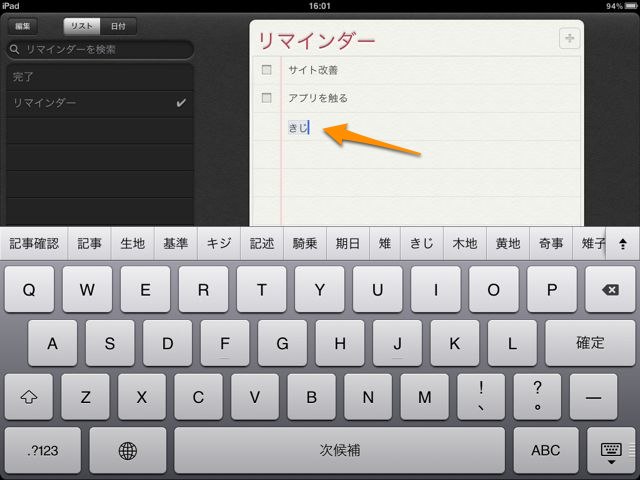Choose katakana candidate キジ

pyautogui.click(x=219, y=244)
